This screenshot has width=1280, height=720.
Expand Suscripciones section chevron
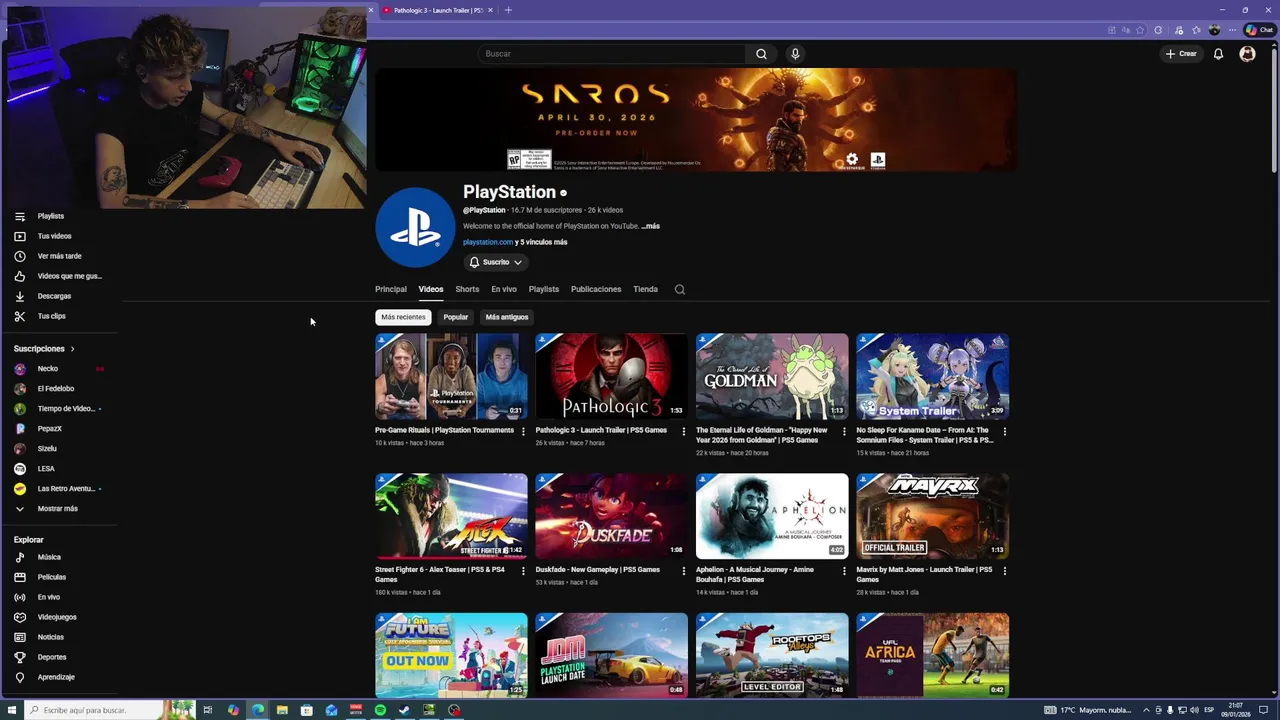click(x=72, y=349)
